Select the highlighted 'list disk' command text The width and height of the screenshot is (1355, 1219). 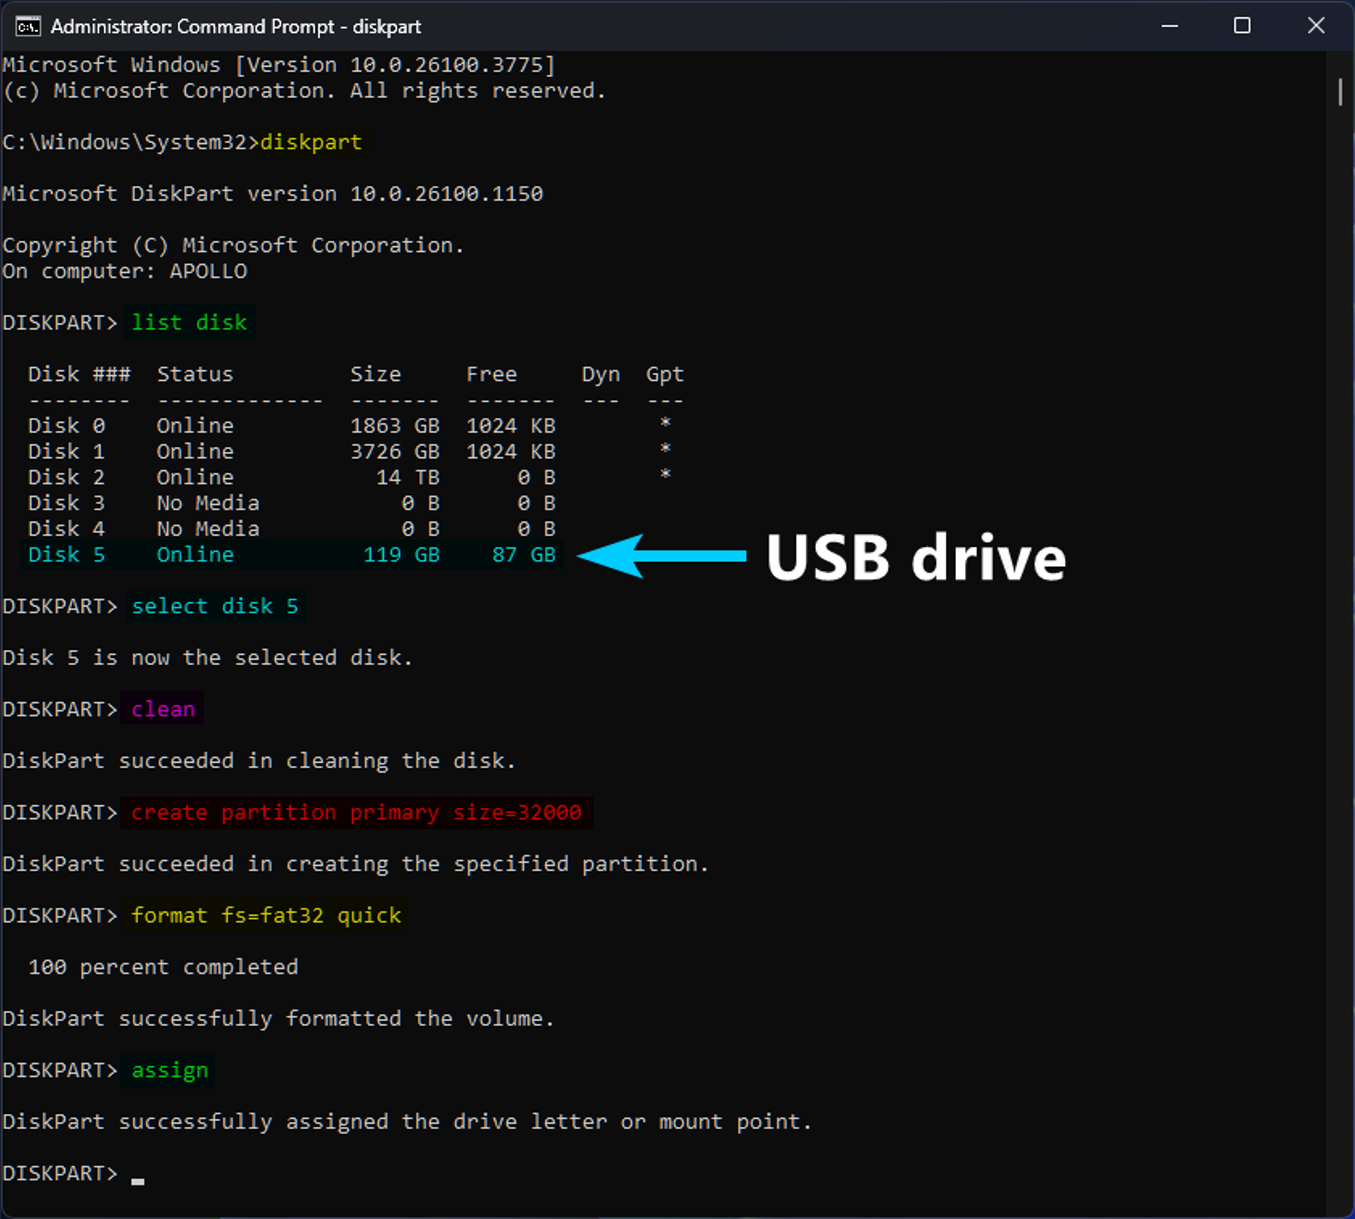[x=189, y=322]
